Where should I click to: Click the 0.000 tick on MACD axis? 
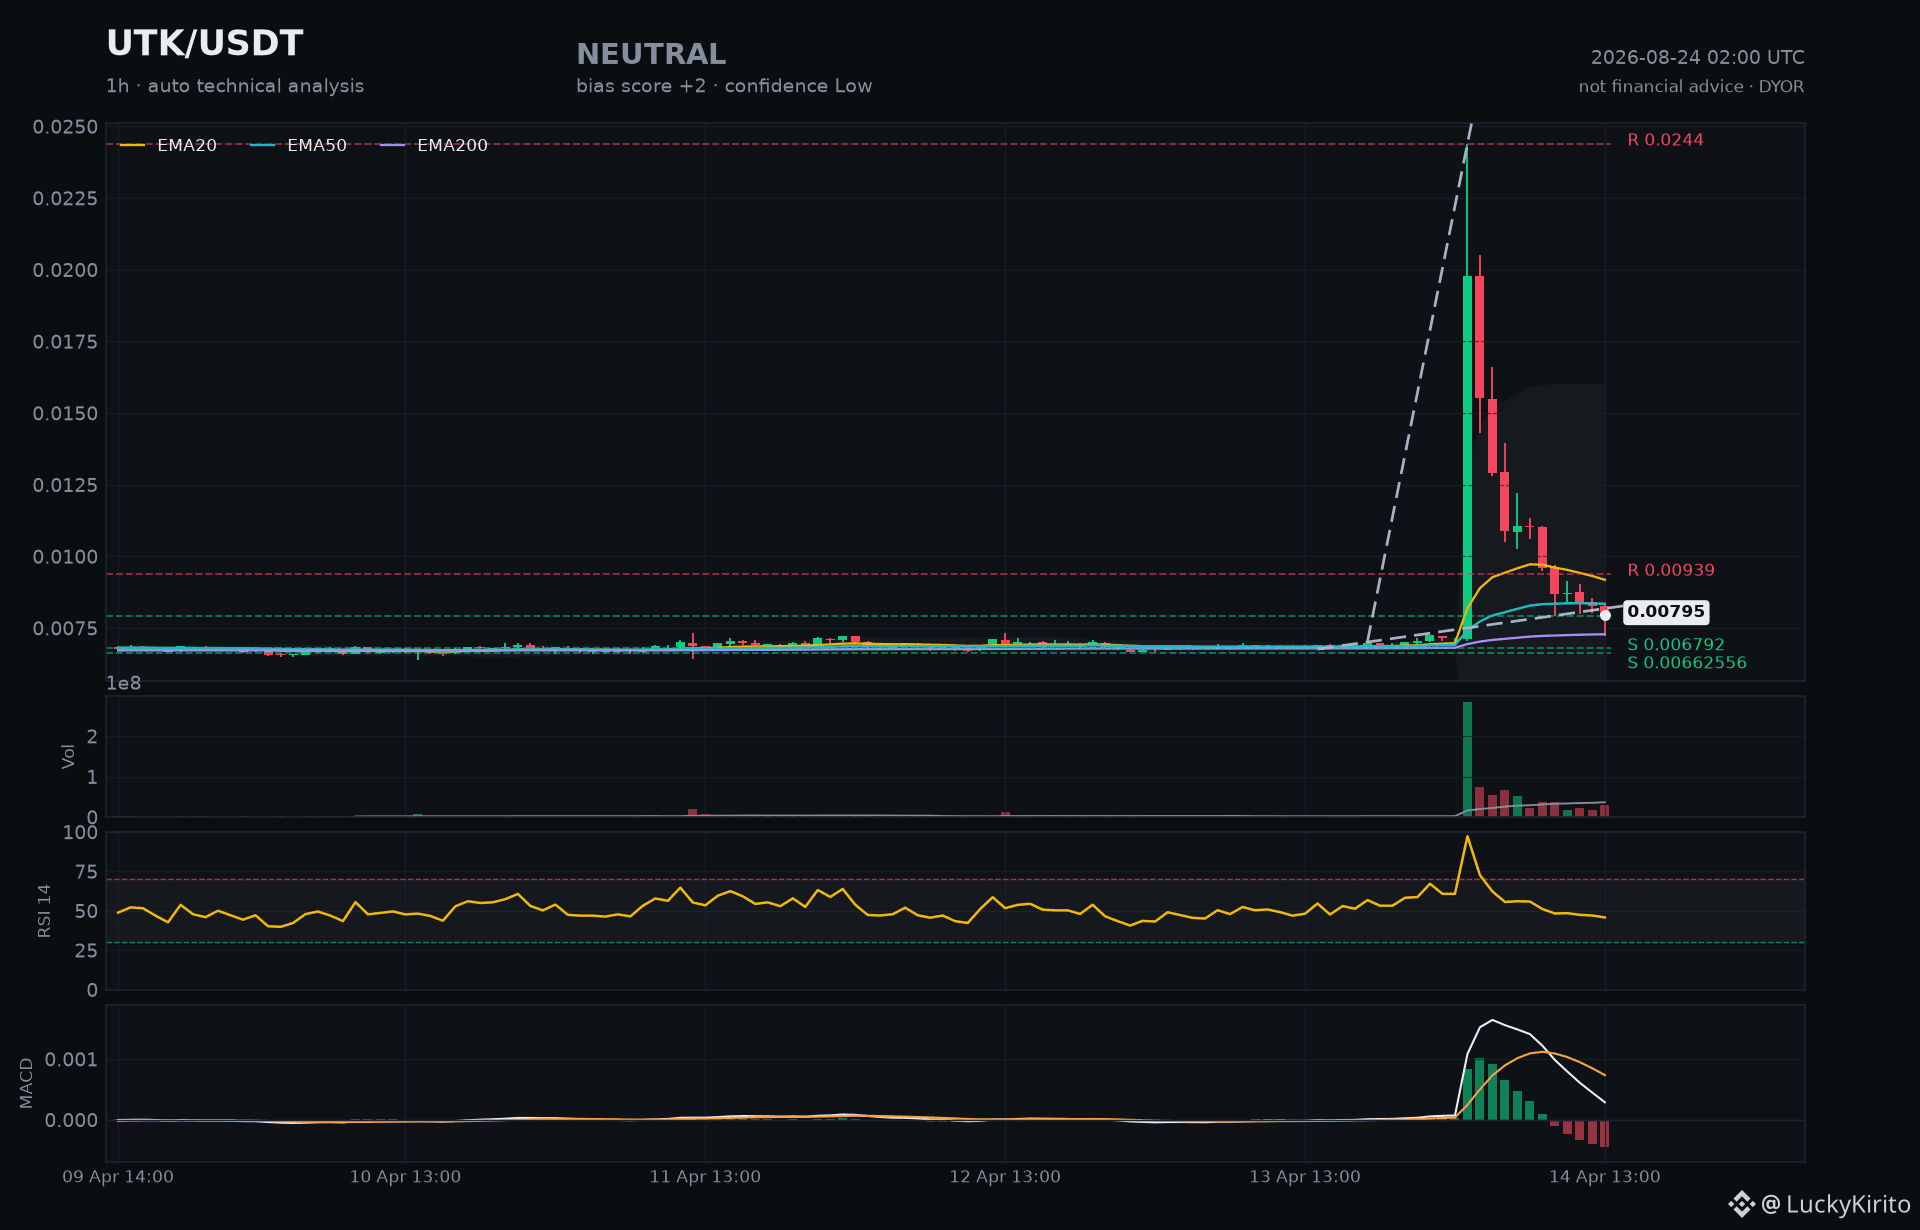[71, 1121]
